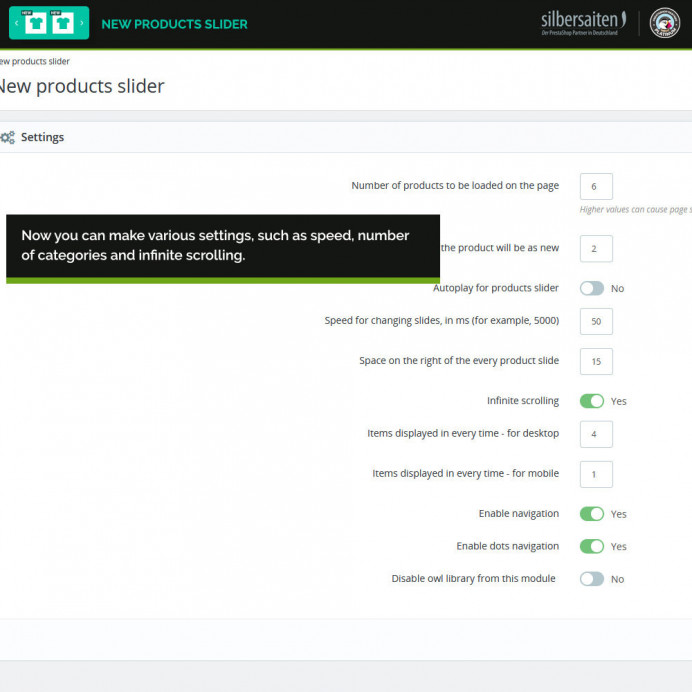Click the New Products Slider module logo icon
The image size is (692, 692).
tap(49, 23)
